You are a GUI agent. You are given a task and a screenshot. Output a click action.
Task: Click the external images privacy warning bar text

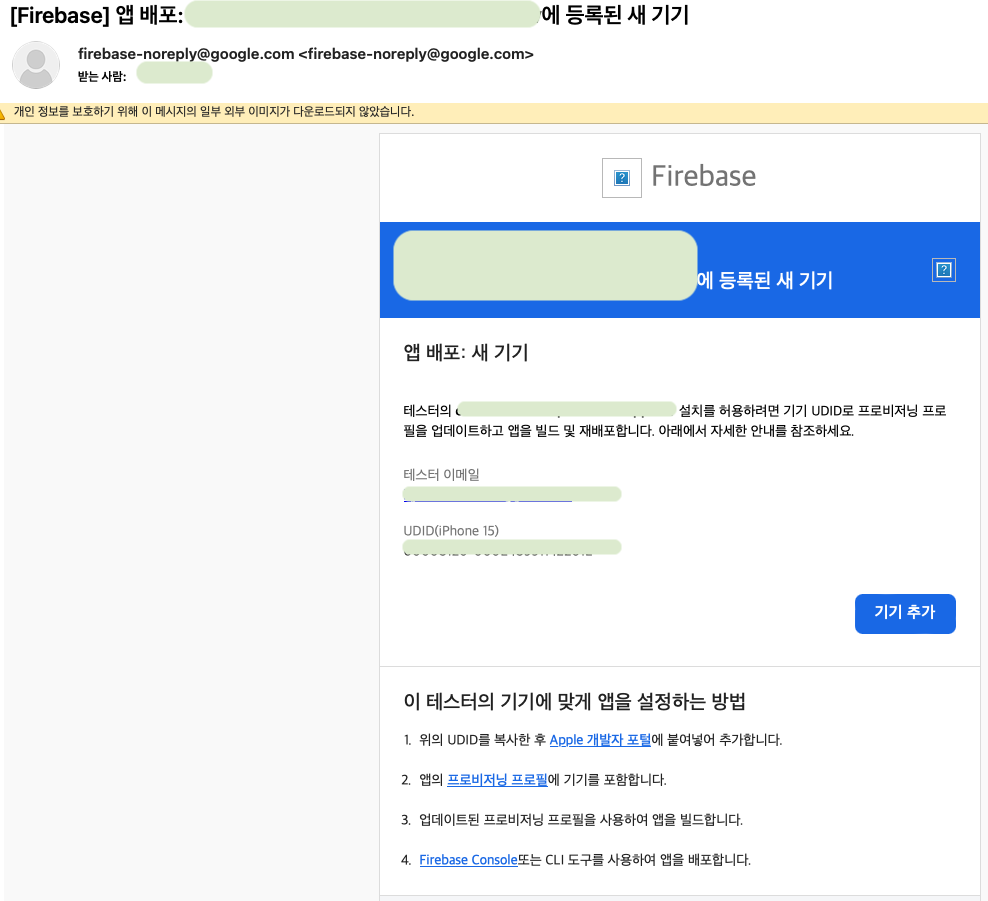coord(214,112)
